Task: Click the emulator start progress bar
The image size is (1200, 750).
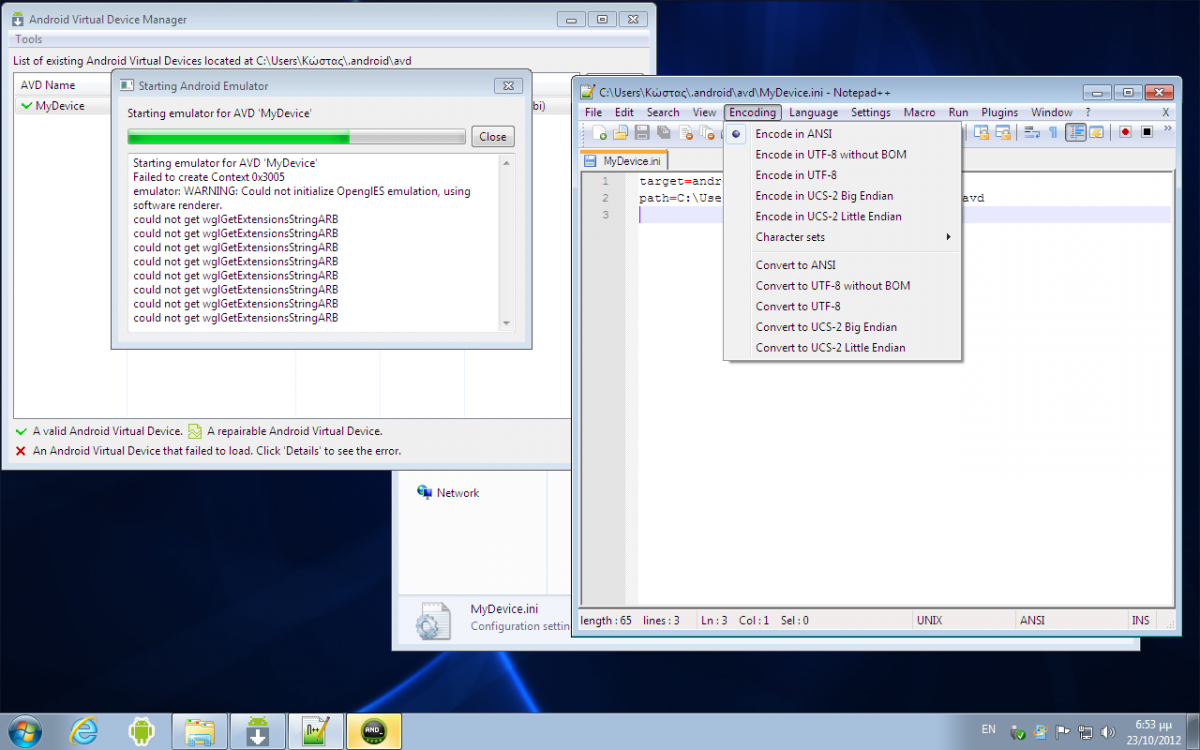Action: coord(296,137)
